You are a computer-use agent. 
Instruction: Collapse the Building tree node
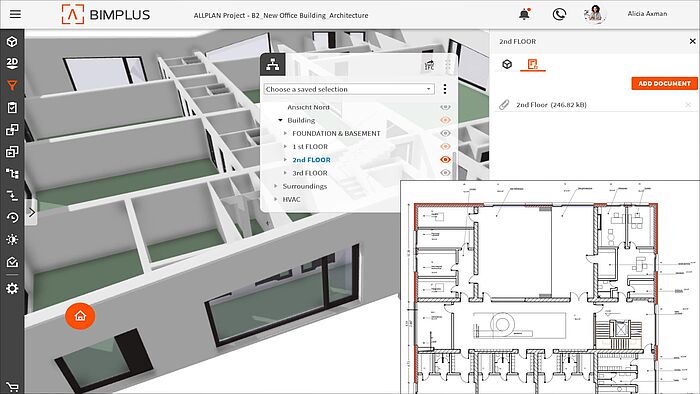pos(280,120)
